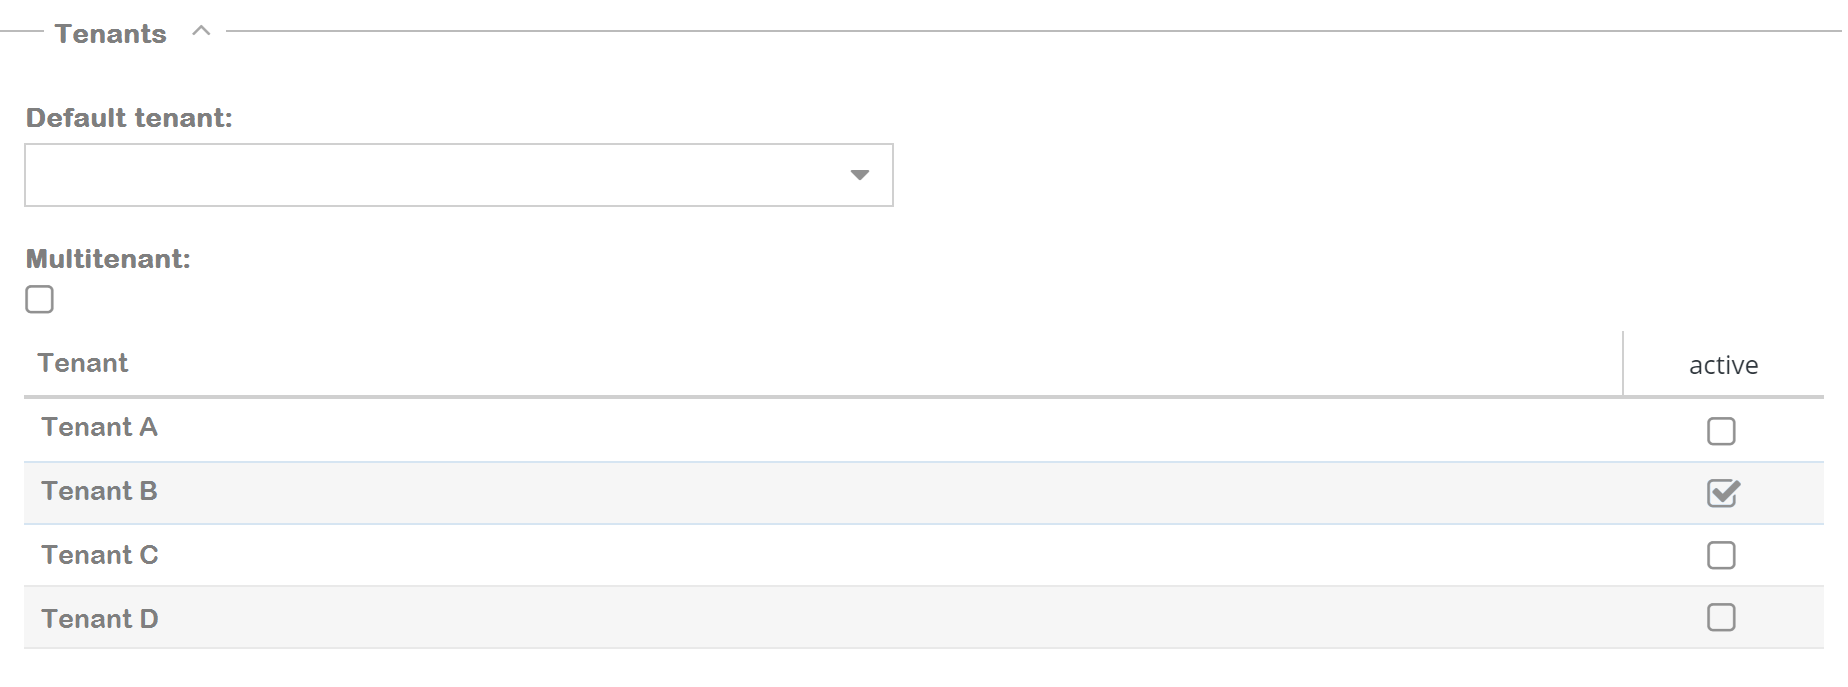Viewport: 1848px width, 687px height.
Task: Sort by the Tenant column header
Action: pos(83,363)
